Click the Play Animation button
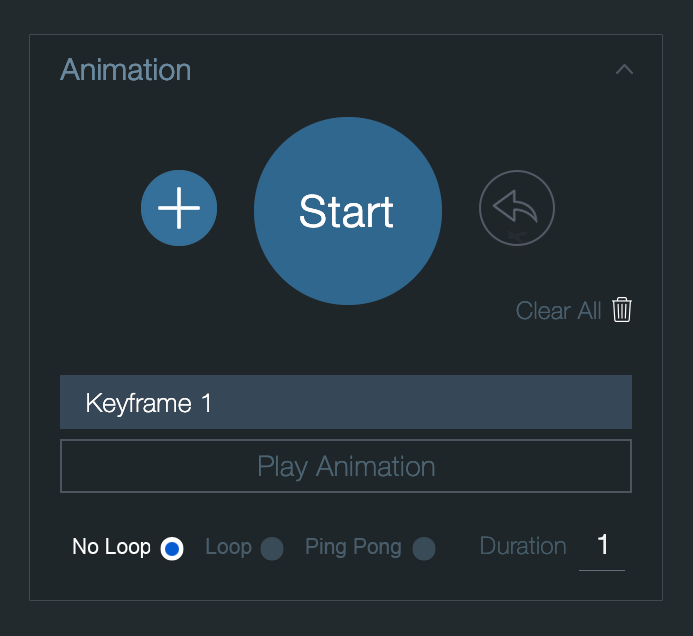Screen dimensions: 693x636 click(346, 466)
